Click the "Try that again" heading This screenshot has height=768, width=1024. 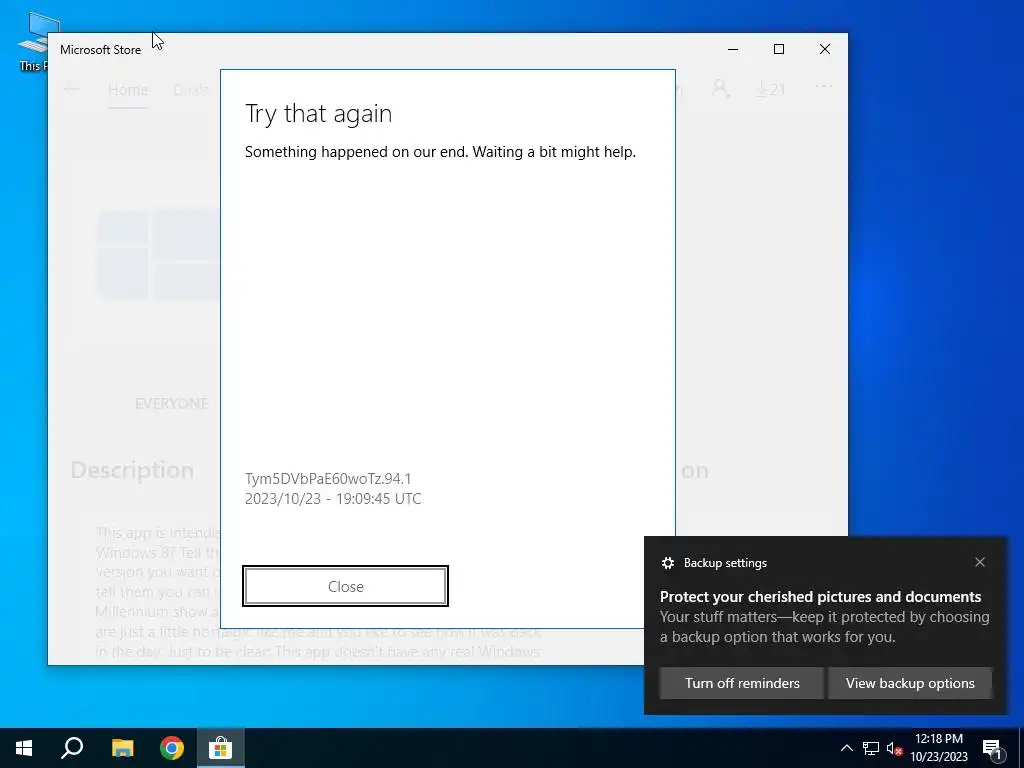click(319, 114)
